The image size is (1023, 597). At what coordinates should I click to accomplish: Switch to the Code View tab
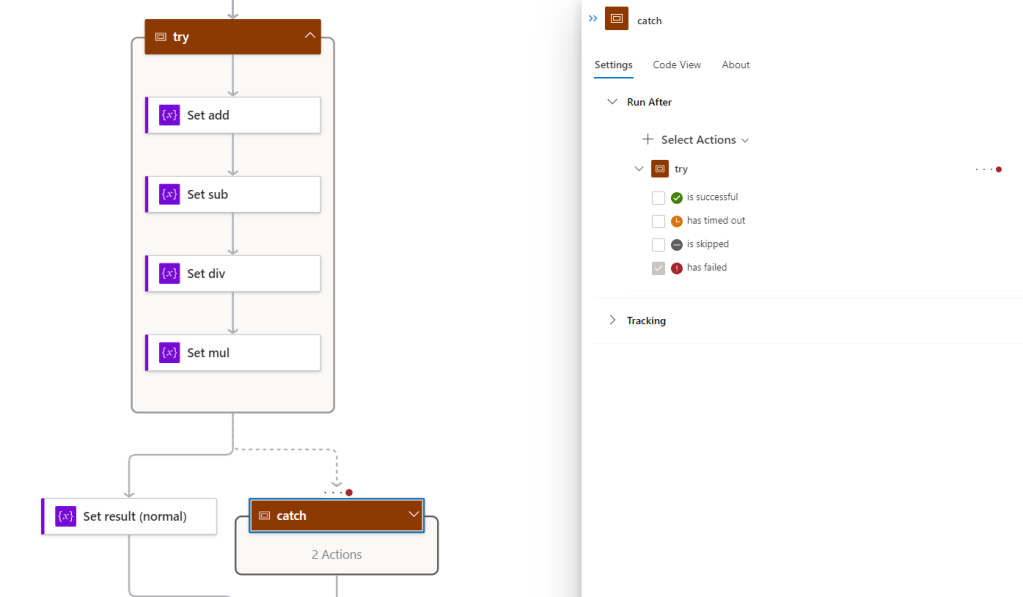tap(677, 65)
